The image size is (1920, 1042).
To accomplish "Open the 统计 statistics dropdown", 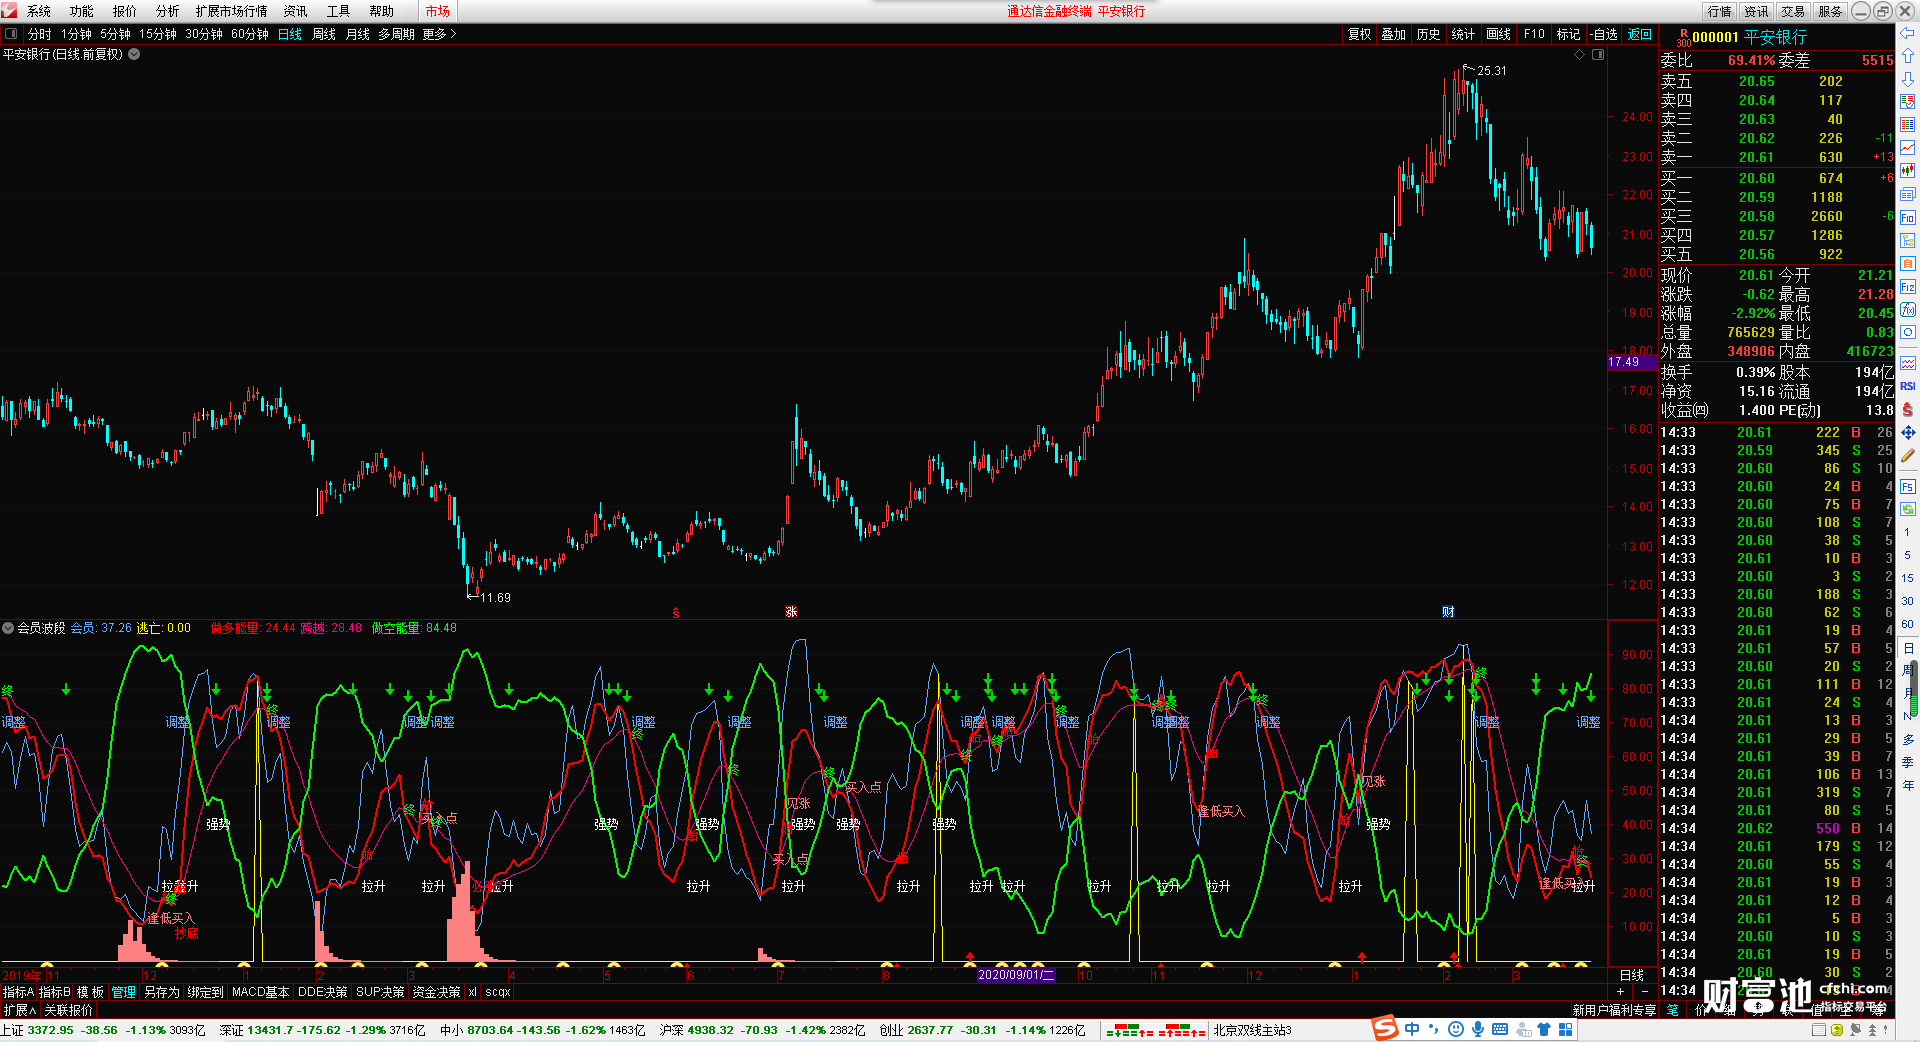I will [x=1463, y=34].
